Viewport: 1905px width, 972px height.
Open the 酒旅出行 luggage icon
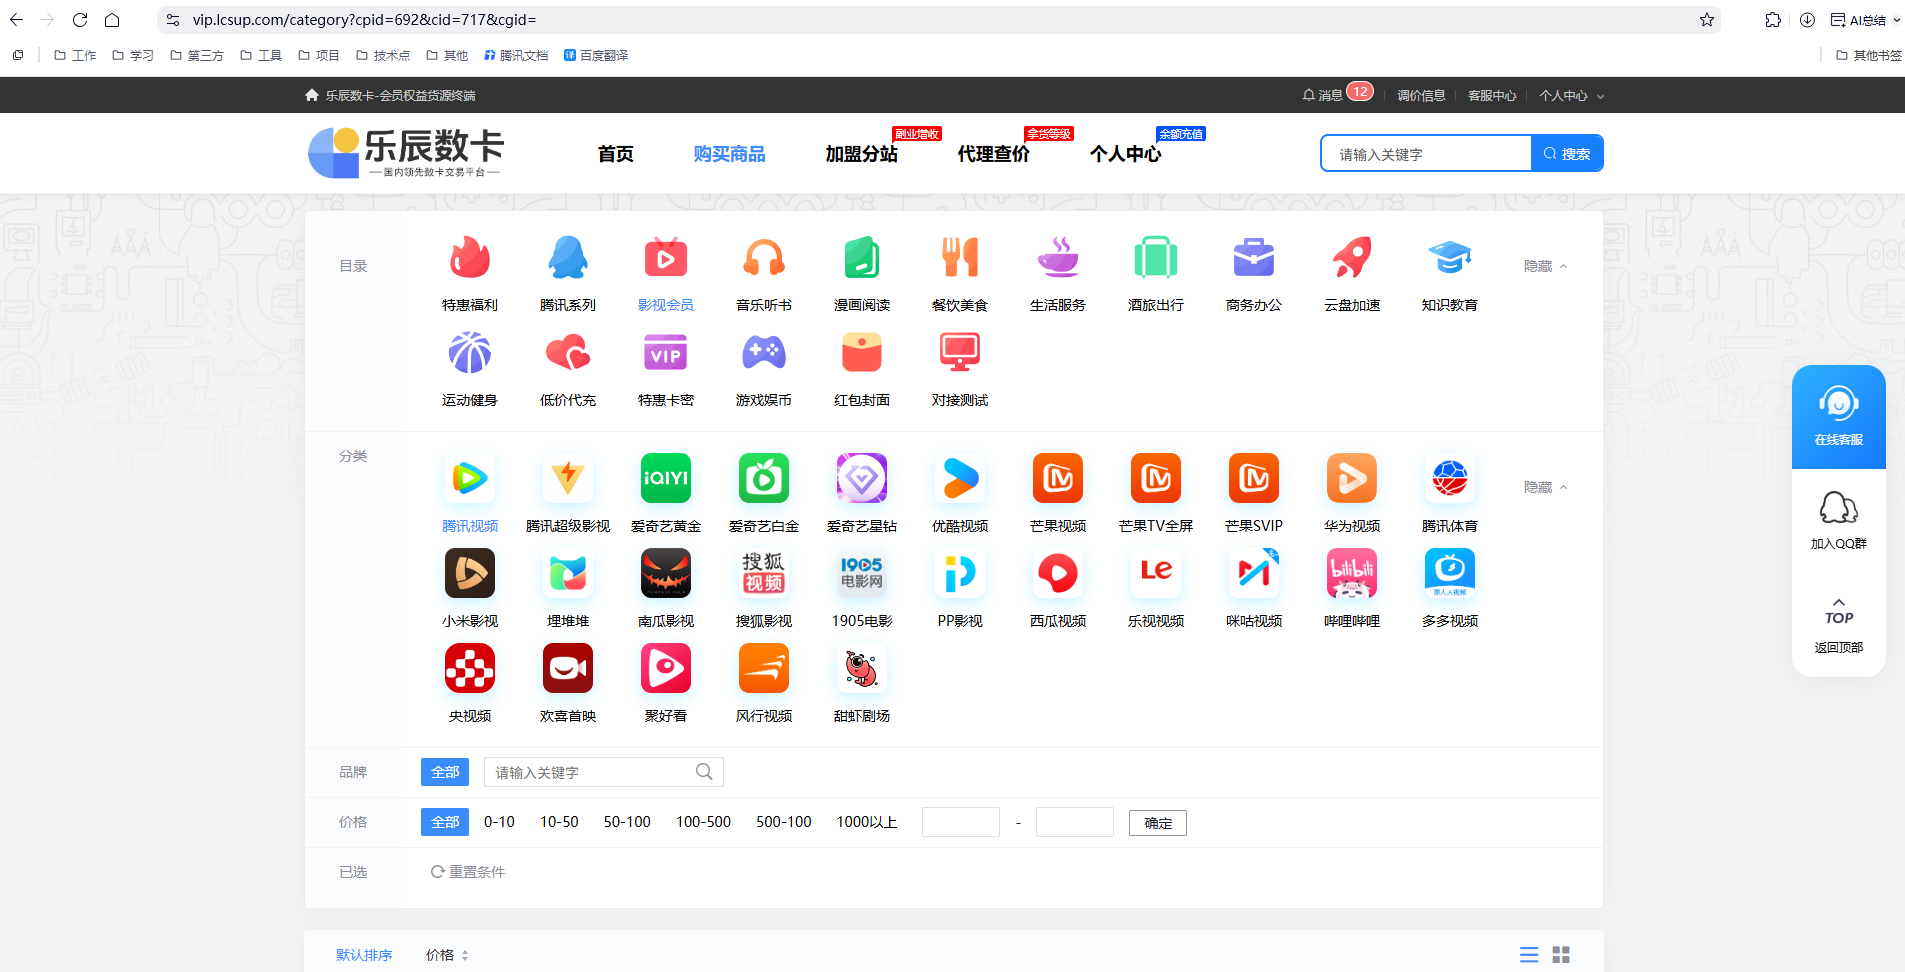pos(1156,258)
